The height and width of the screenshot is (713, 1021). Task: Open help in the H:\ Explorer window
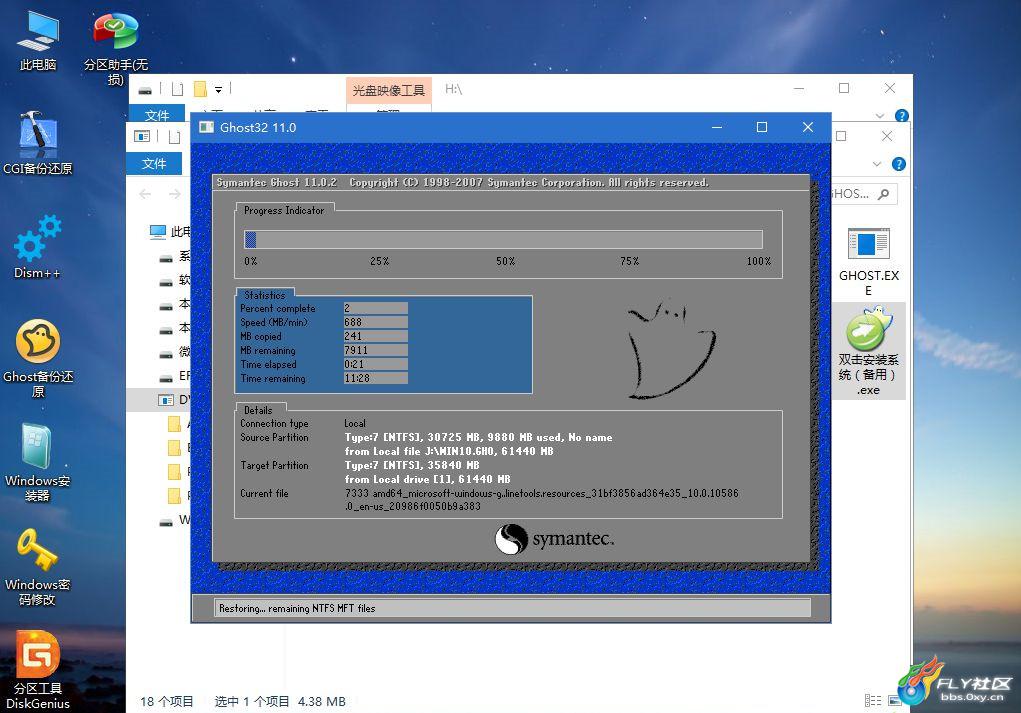[x=901, y=116]
